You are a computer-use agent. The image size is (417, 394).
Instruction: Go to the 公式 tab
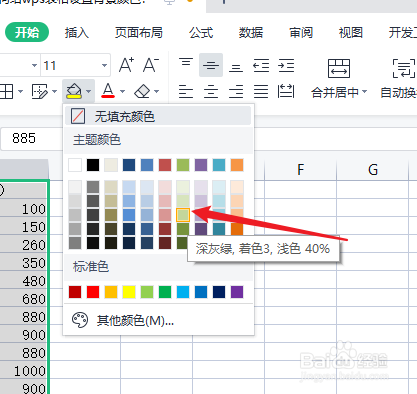pyautogui.click(x=201, y=32)
